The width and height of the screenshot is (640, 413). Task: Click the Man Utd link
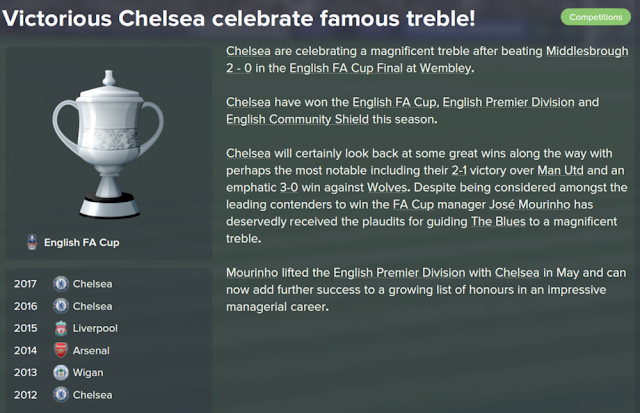(x=545, y=170)
